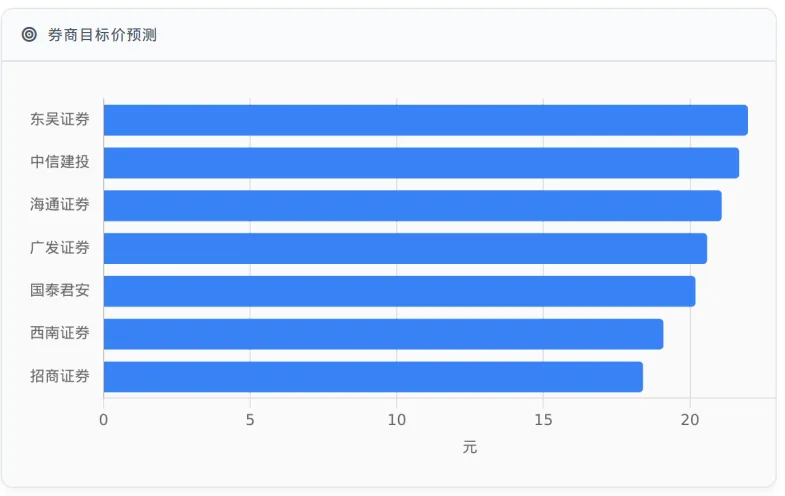Click the 国泰君安 blue bar
Viewport: 785px width, 496px height.
click(399, 291)
